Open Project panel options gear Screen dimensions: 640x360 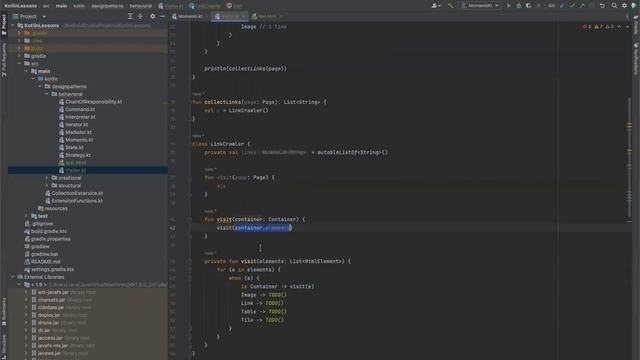click(x=153, y=16)
